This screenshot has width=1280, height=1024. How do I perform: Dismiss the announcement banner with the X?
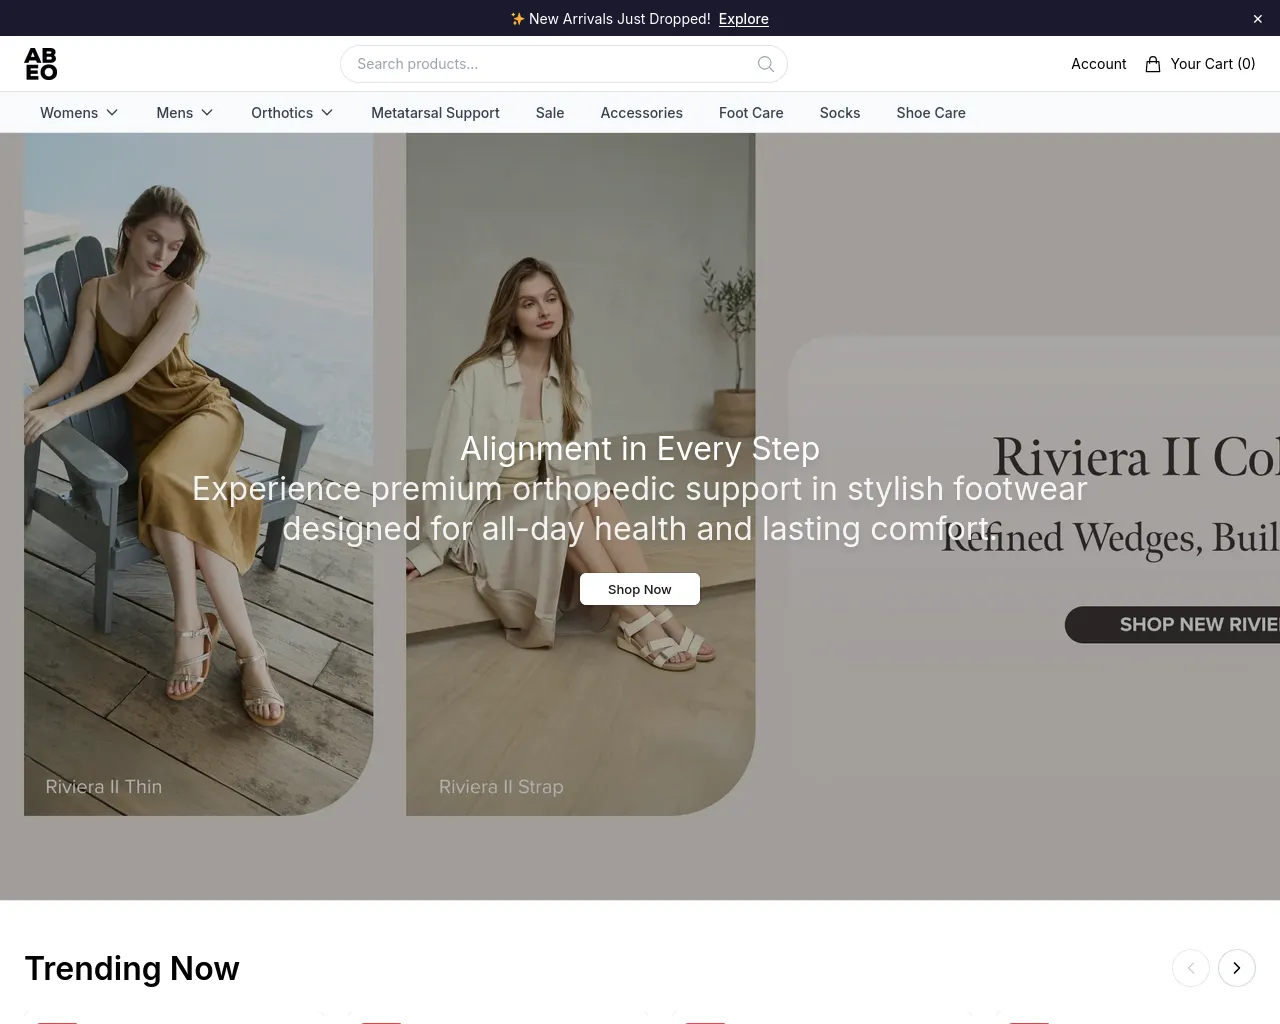[1258, 19]
